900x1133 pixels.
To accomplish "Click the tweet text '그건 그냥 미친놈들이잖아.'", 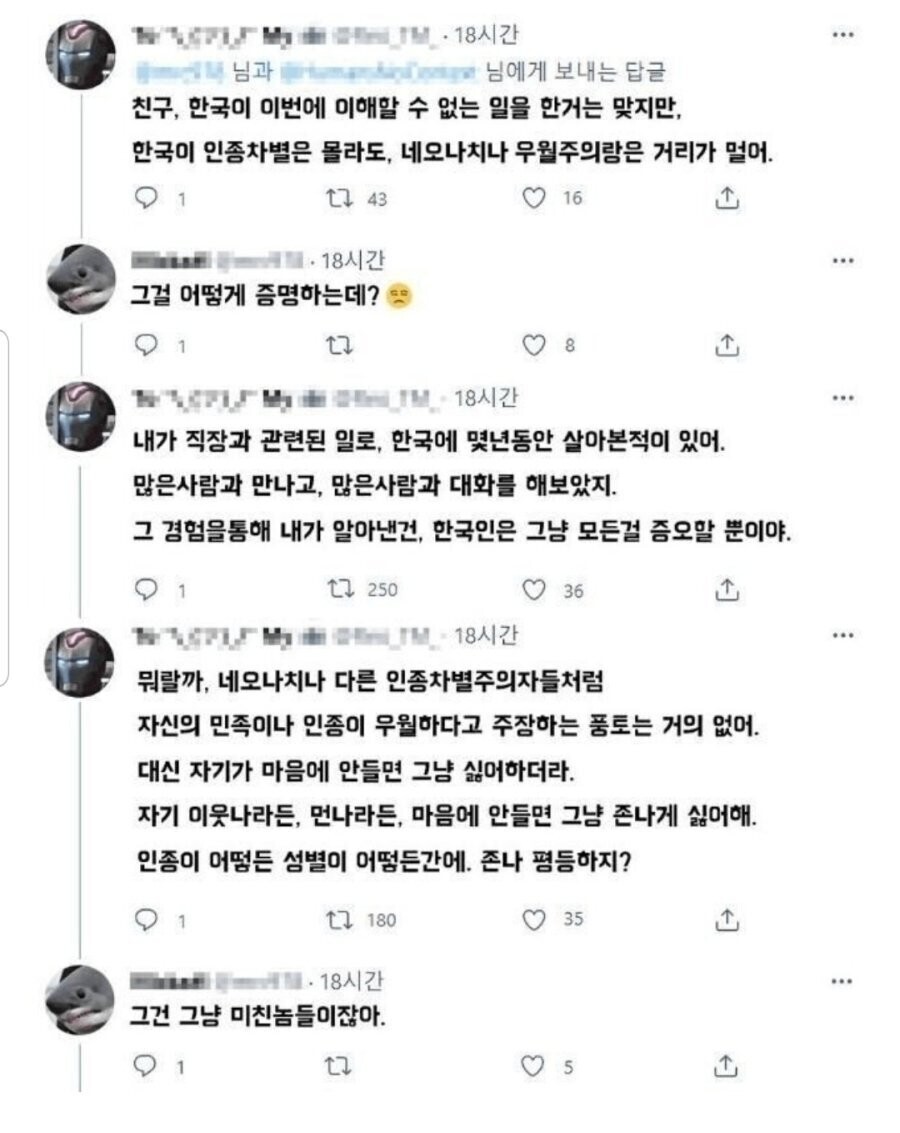I will click(x=258, y=1017).
